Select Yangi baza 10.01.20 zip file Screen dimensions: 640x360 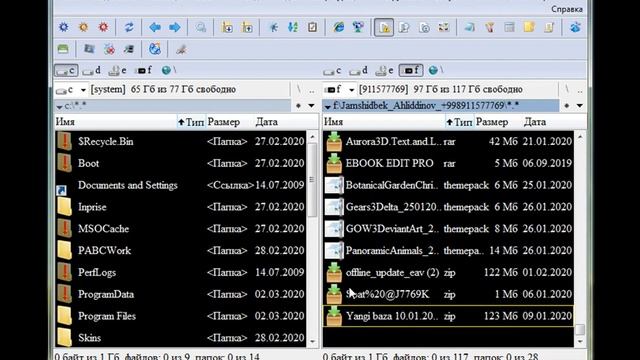click(x=448, y=316)
